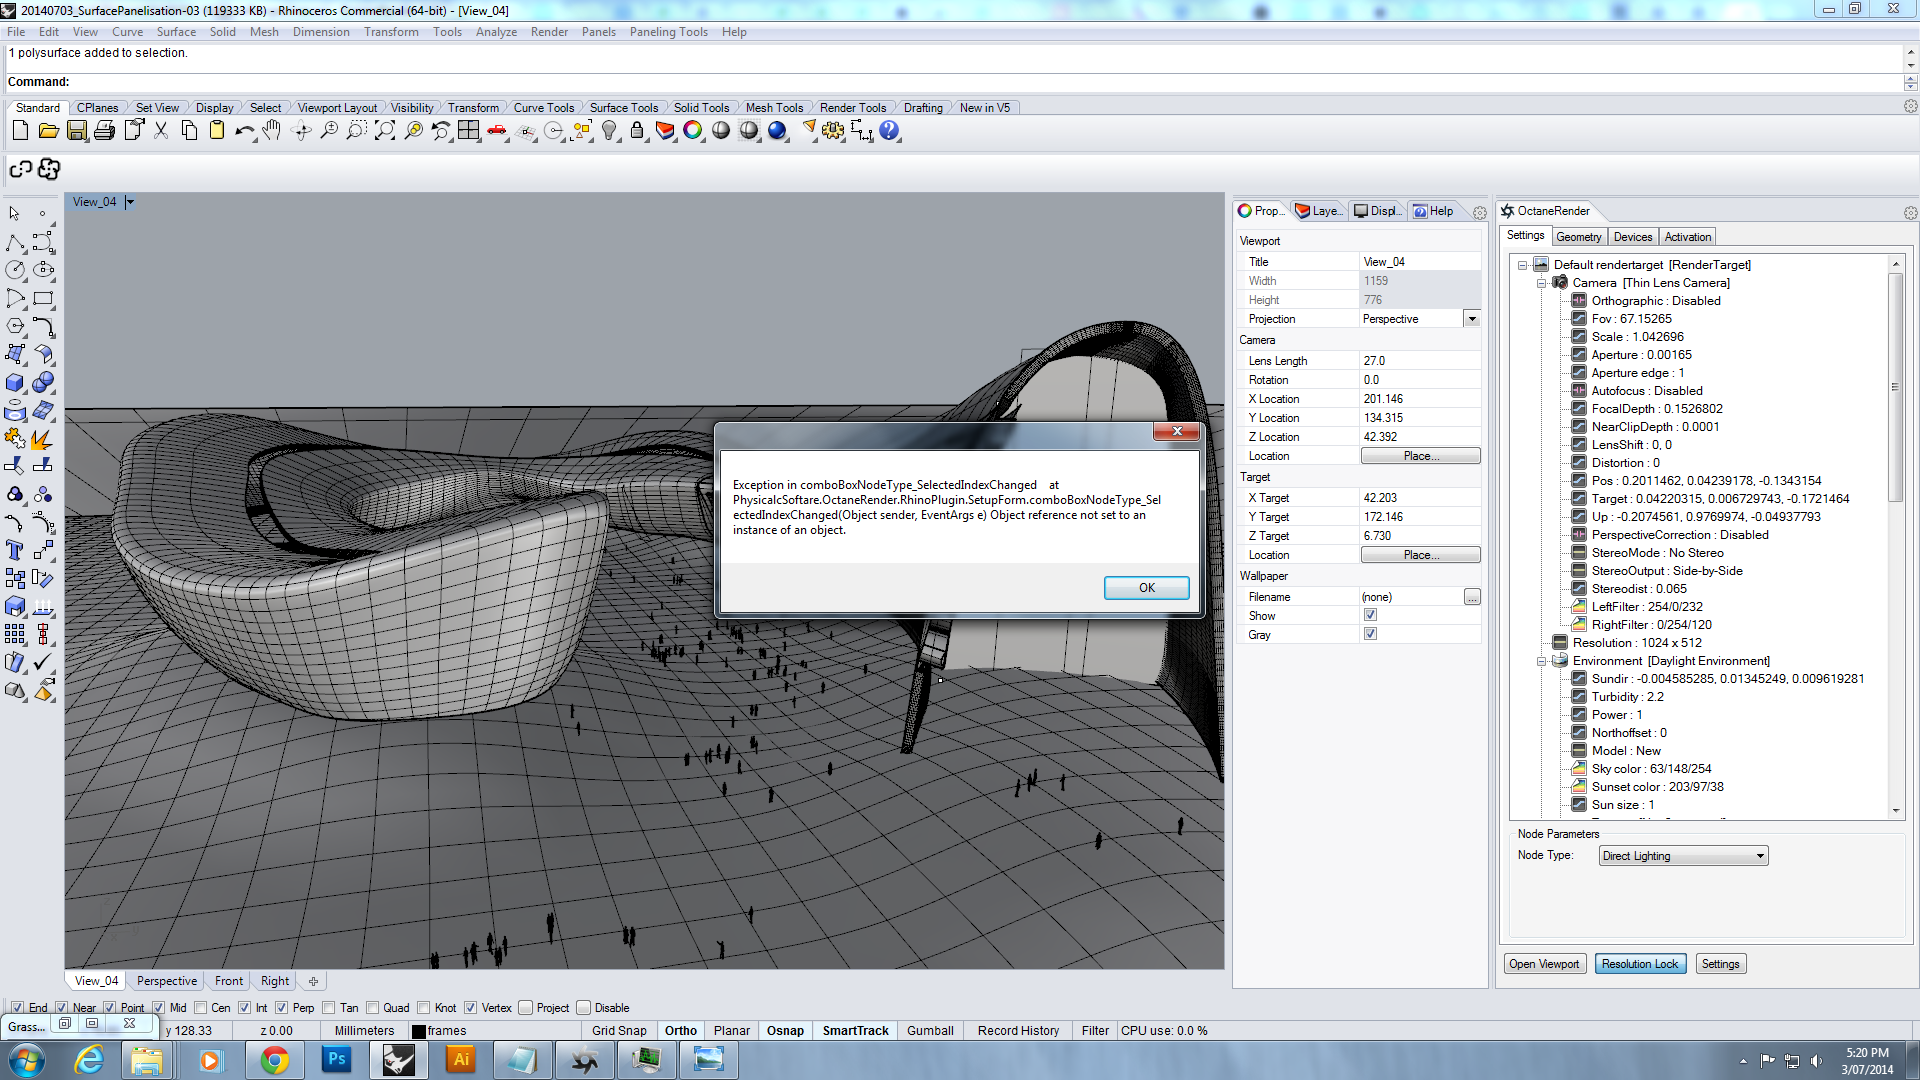1920x1080 pixels.
Task: Switch to the Geometry tab
Action: coord(1578,237)
